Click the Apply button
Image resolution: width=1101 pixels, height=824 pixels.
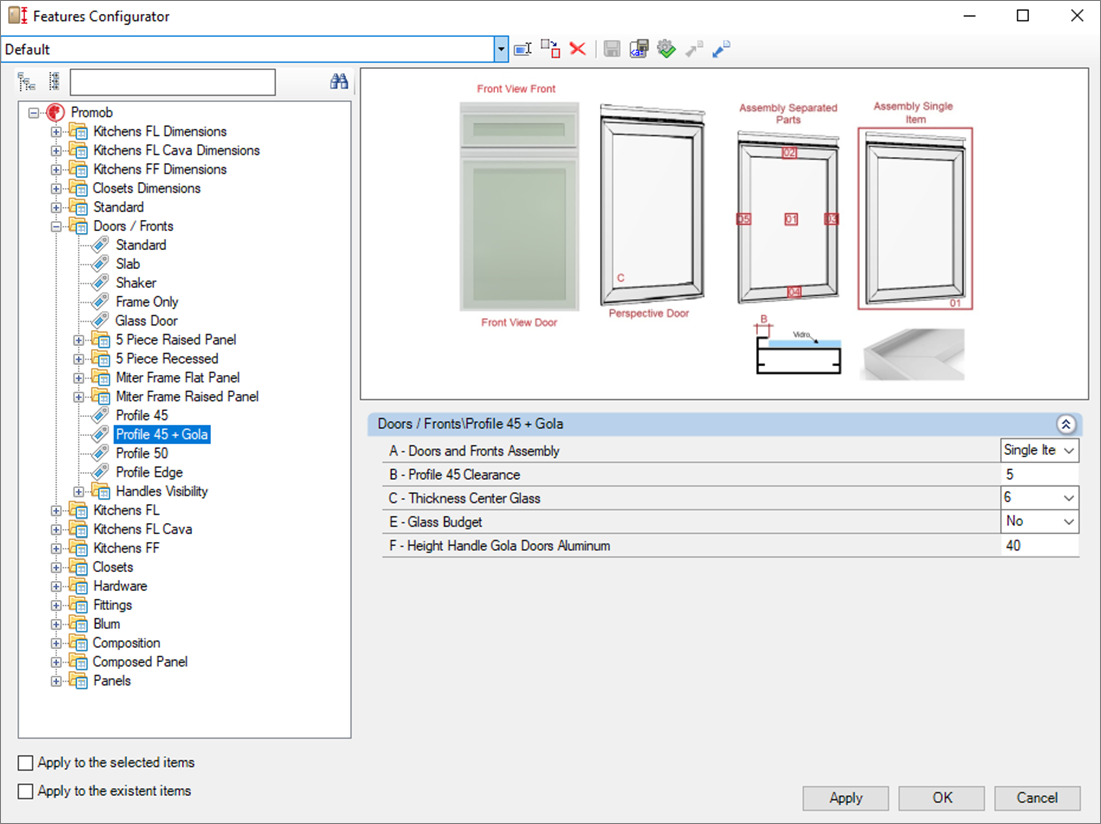point(845,798)
